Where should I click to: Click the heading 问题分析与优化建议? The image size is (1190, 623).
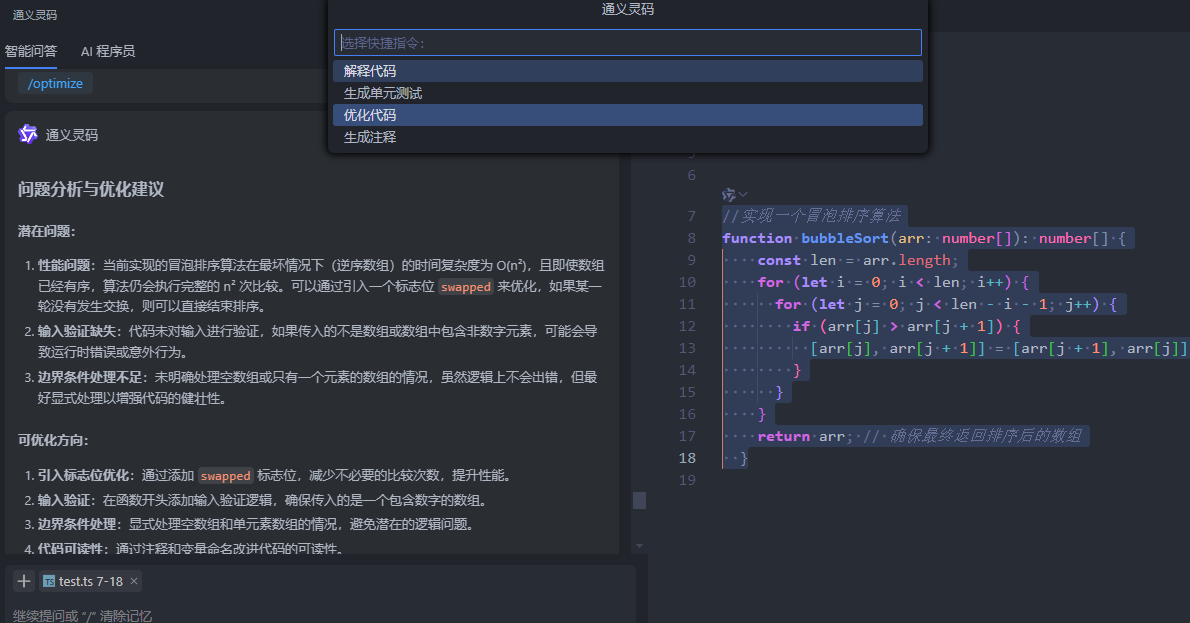pyautogui.click(x=91, y=189)
